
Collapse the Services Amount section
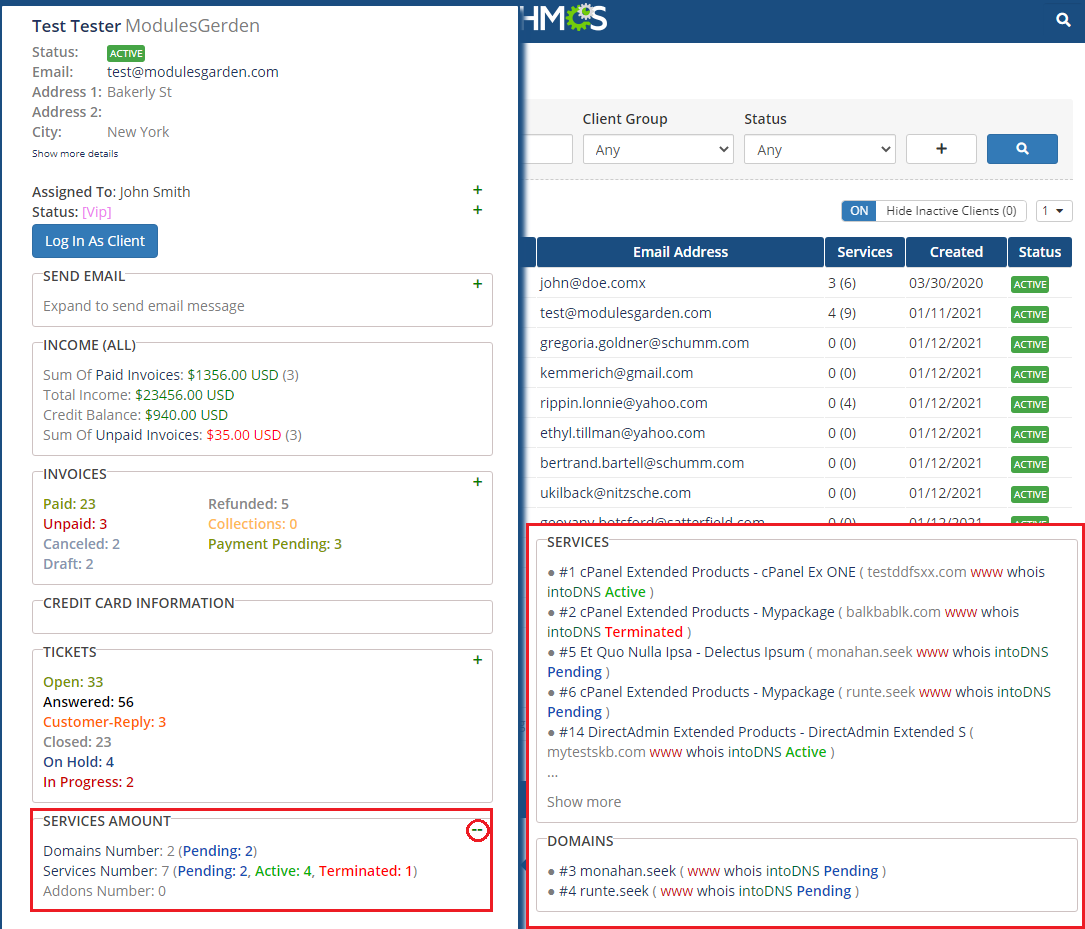click(x=477, y=830)
